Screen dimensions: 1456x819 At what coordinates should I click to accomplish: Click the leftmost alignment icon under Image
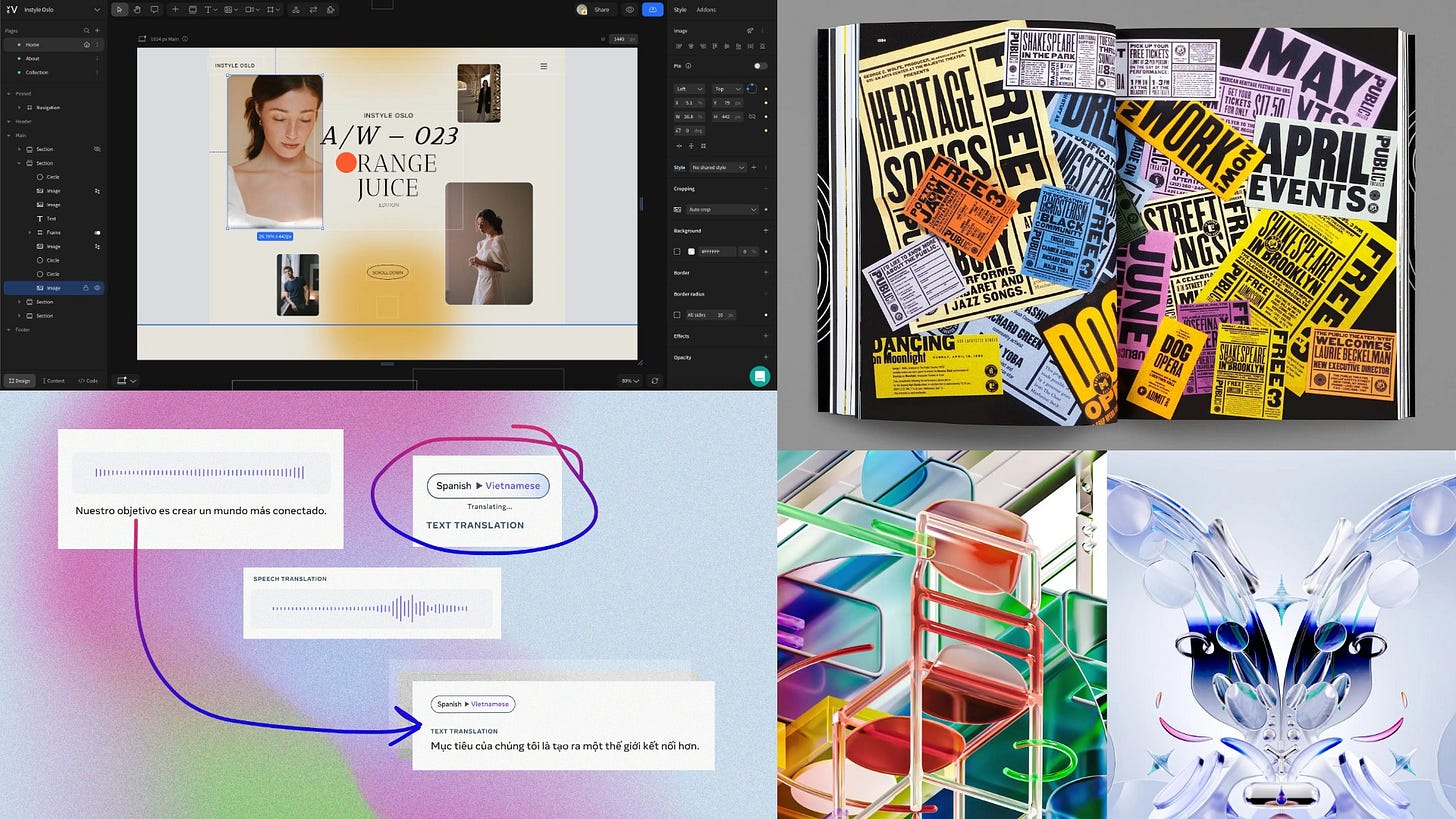(680, 46)
